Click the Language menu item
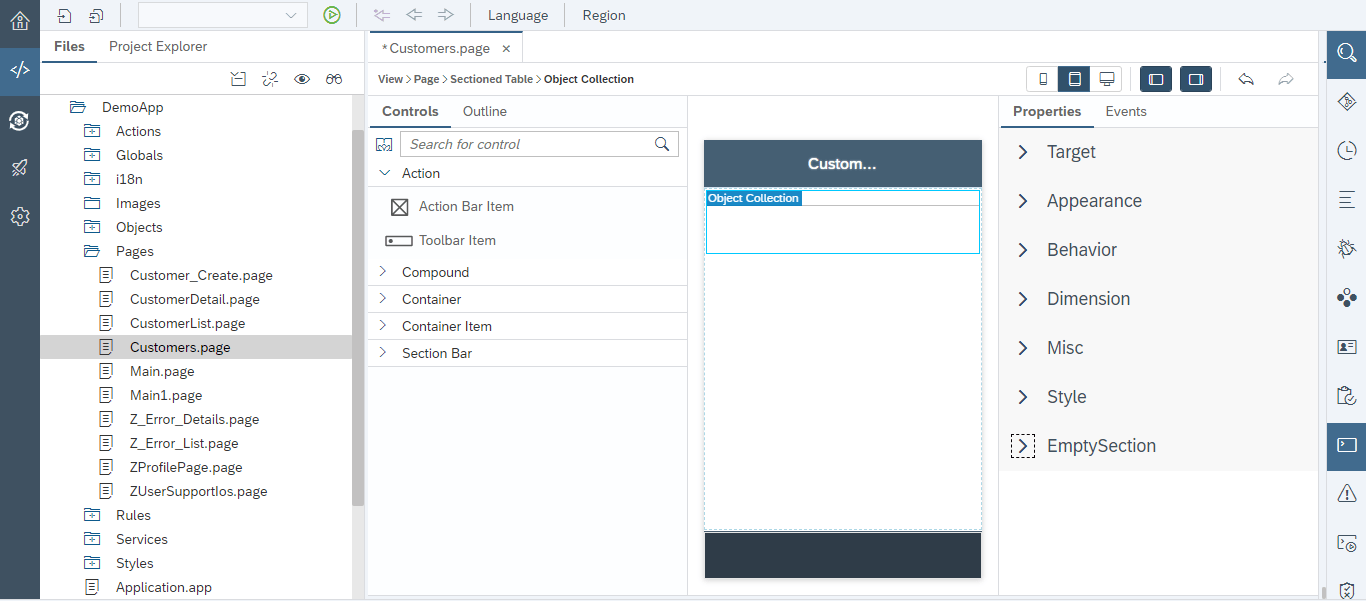This screenshot has width=1366, height=601. tap(517, 15)
